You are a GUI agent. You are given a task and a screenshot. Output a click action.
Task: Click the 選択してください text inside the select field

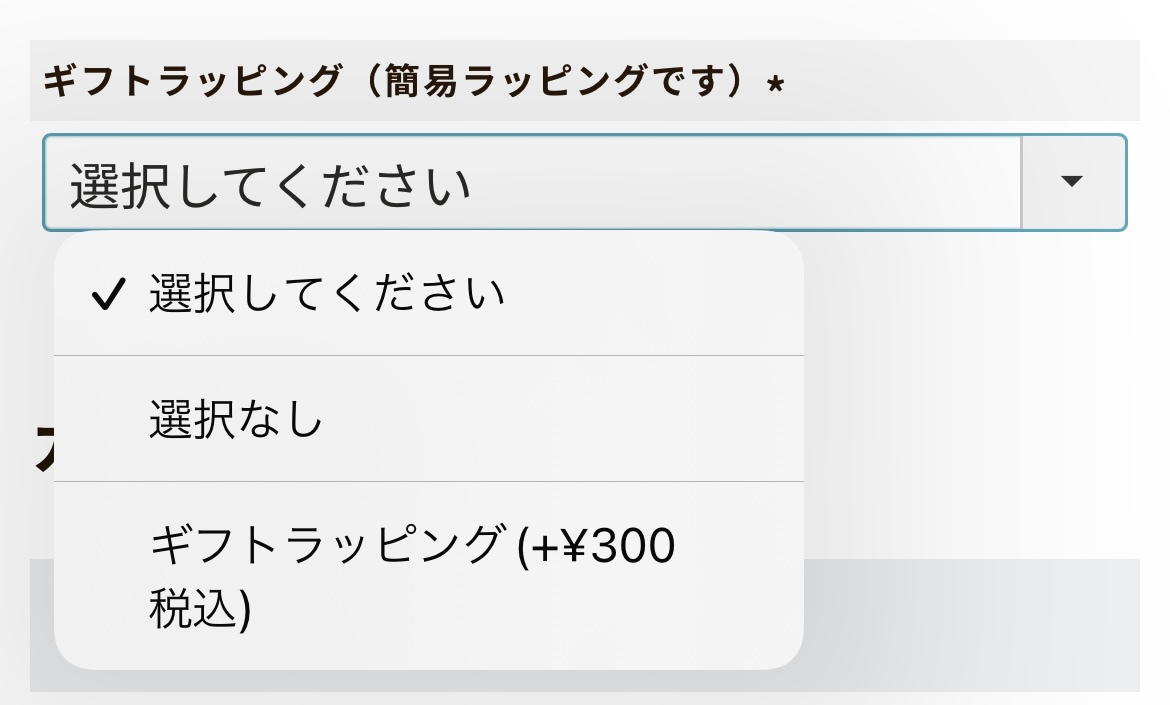(x=270, y=186)
